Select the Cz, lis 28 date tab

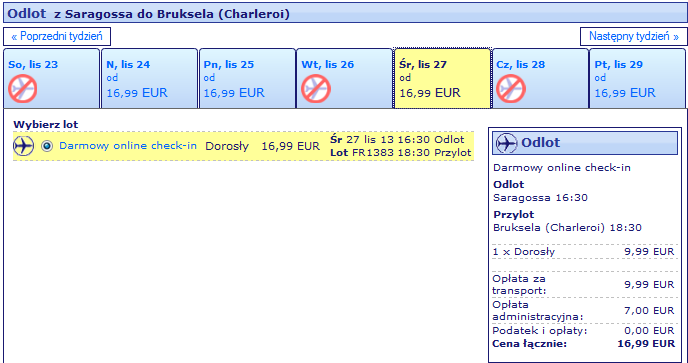pyautogui.click(x=540, y=78)
